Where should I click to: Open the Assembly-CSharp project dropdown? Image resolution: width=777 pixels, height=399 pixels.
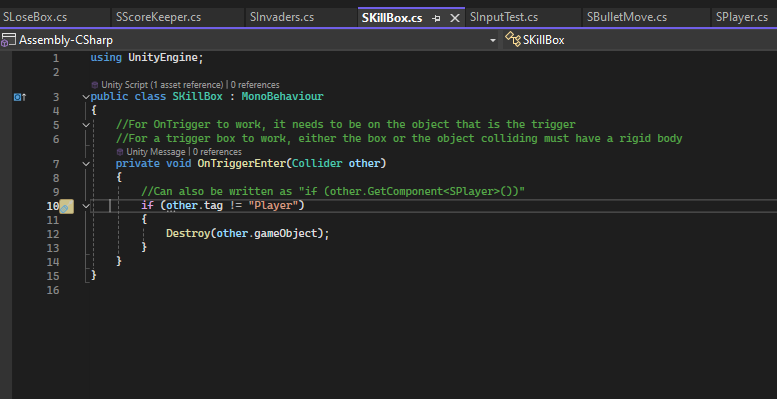(x=493, y=40)
